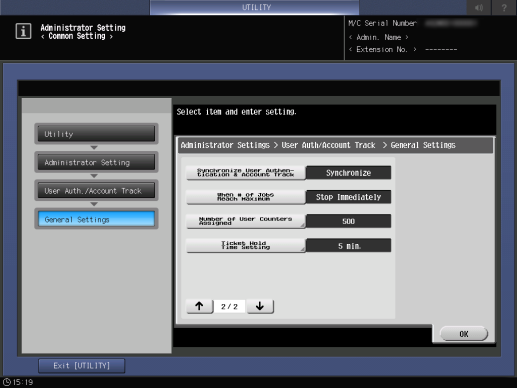
Task: Go to previous page with up arrow
Action: point(200,306)
